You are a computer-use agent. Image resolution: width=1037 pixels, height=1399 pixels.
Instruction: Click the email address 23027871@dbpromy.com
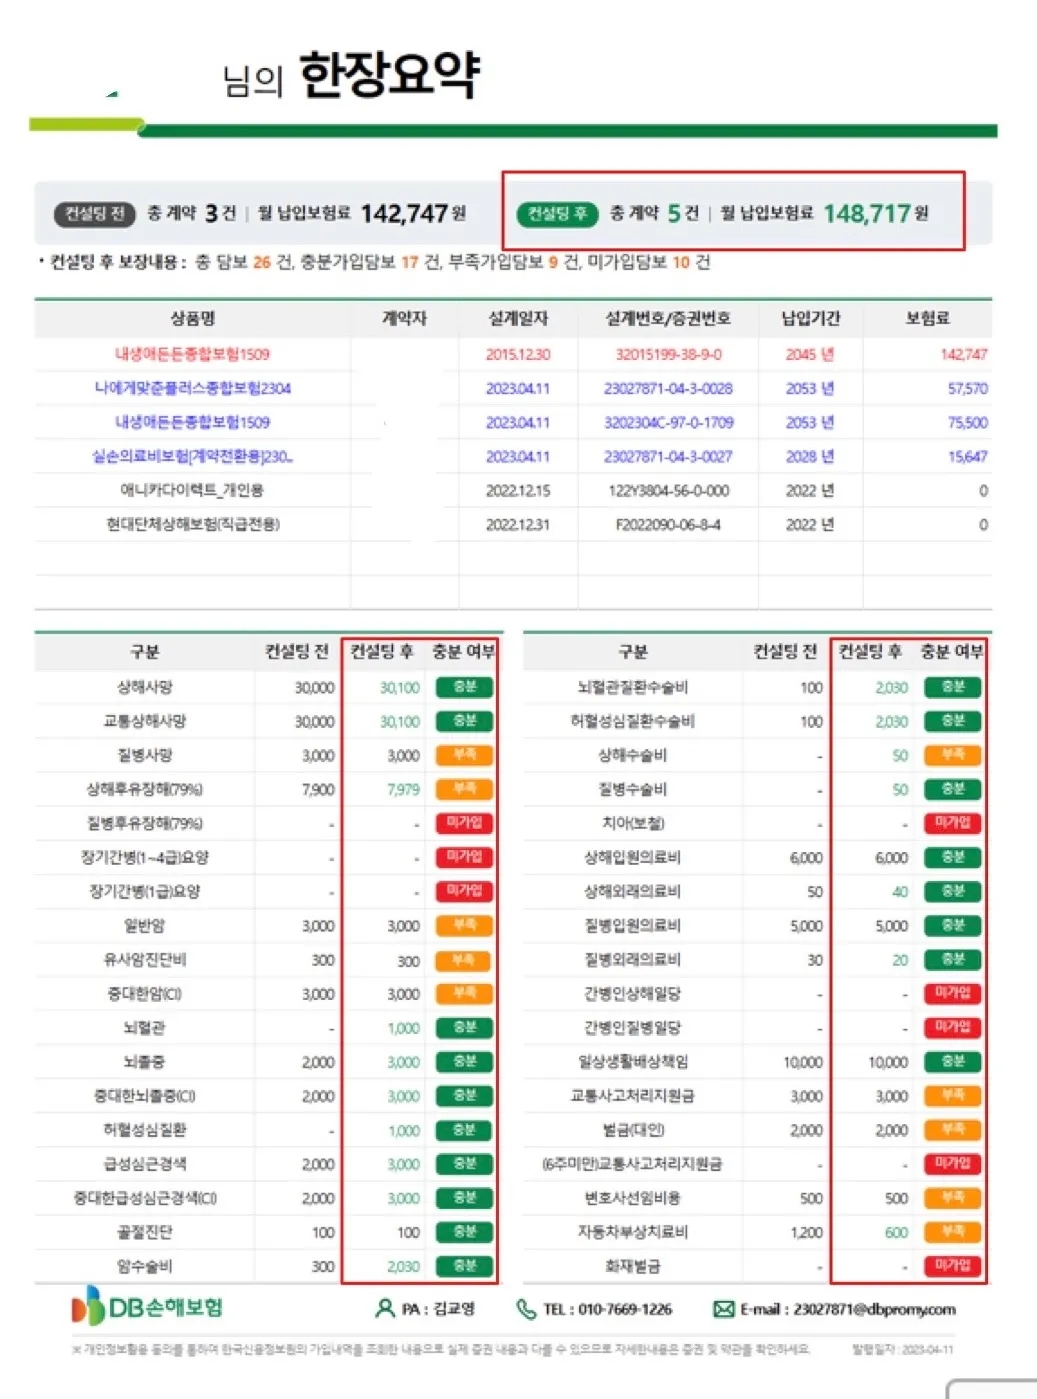point(875,1309)
